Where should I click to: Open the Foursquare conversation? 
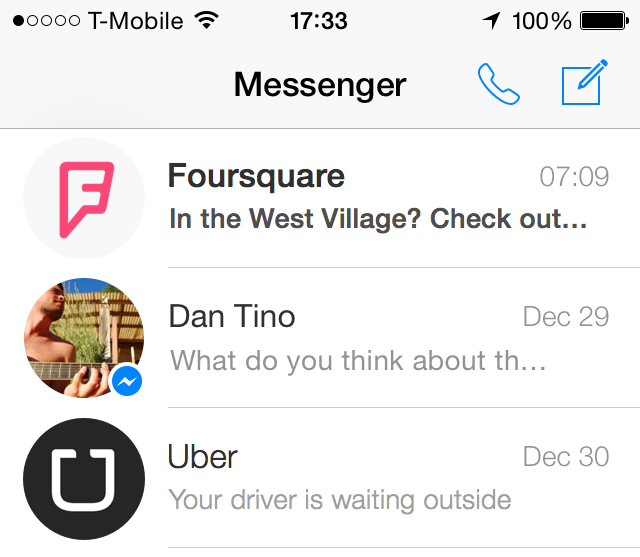point(320,198)
